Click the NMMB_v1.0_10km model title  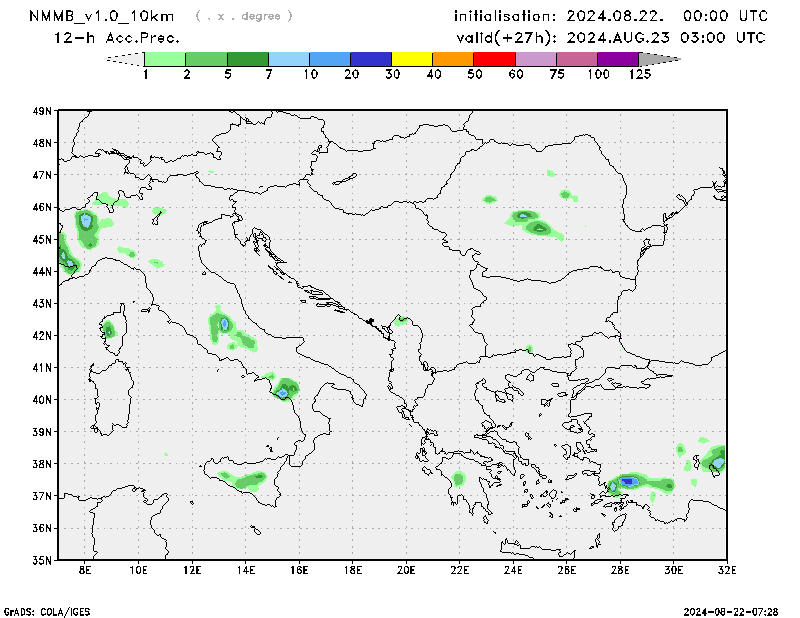103,16
